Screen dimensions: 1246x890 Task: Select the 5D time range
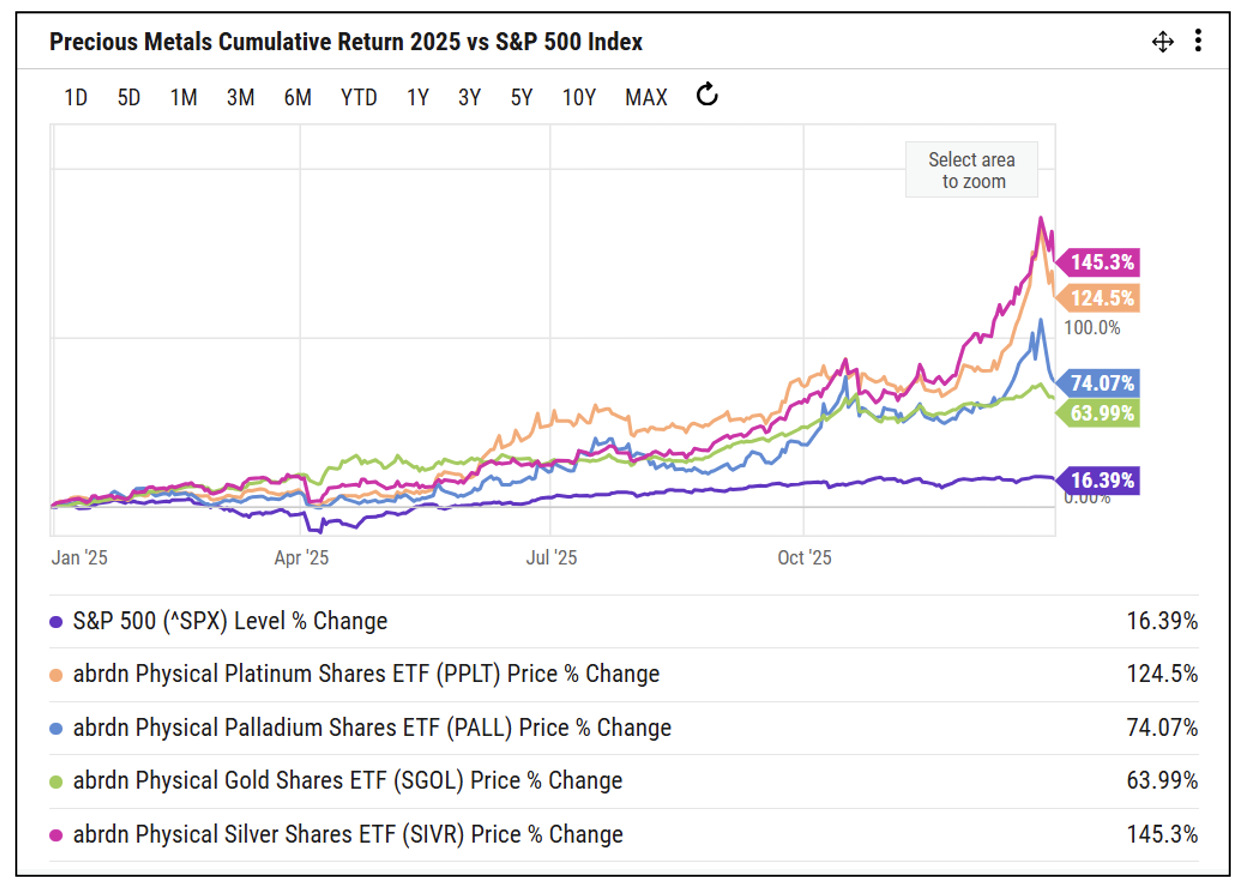[x=128, y=97]
